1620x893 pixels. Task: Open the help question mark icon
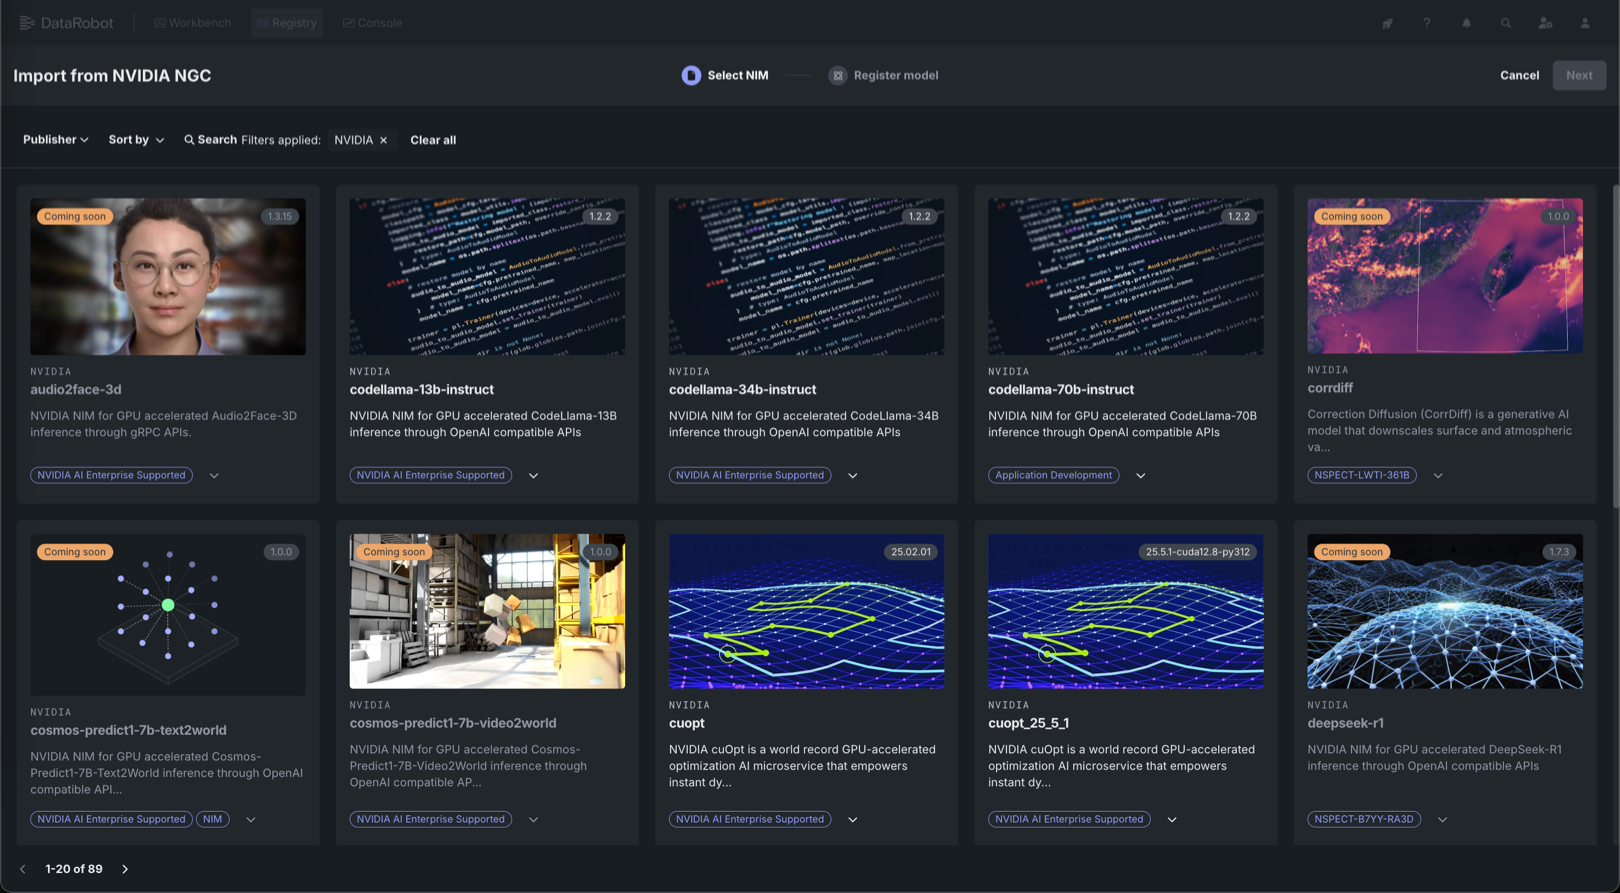tap(1427, 23)
